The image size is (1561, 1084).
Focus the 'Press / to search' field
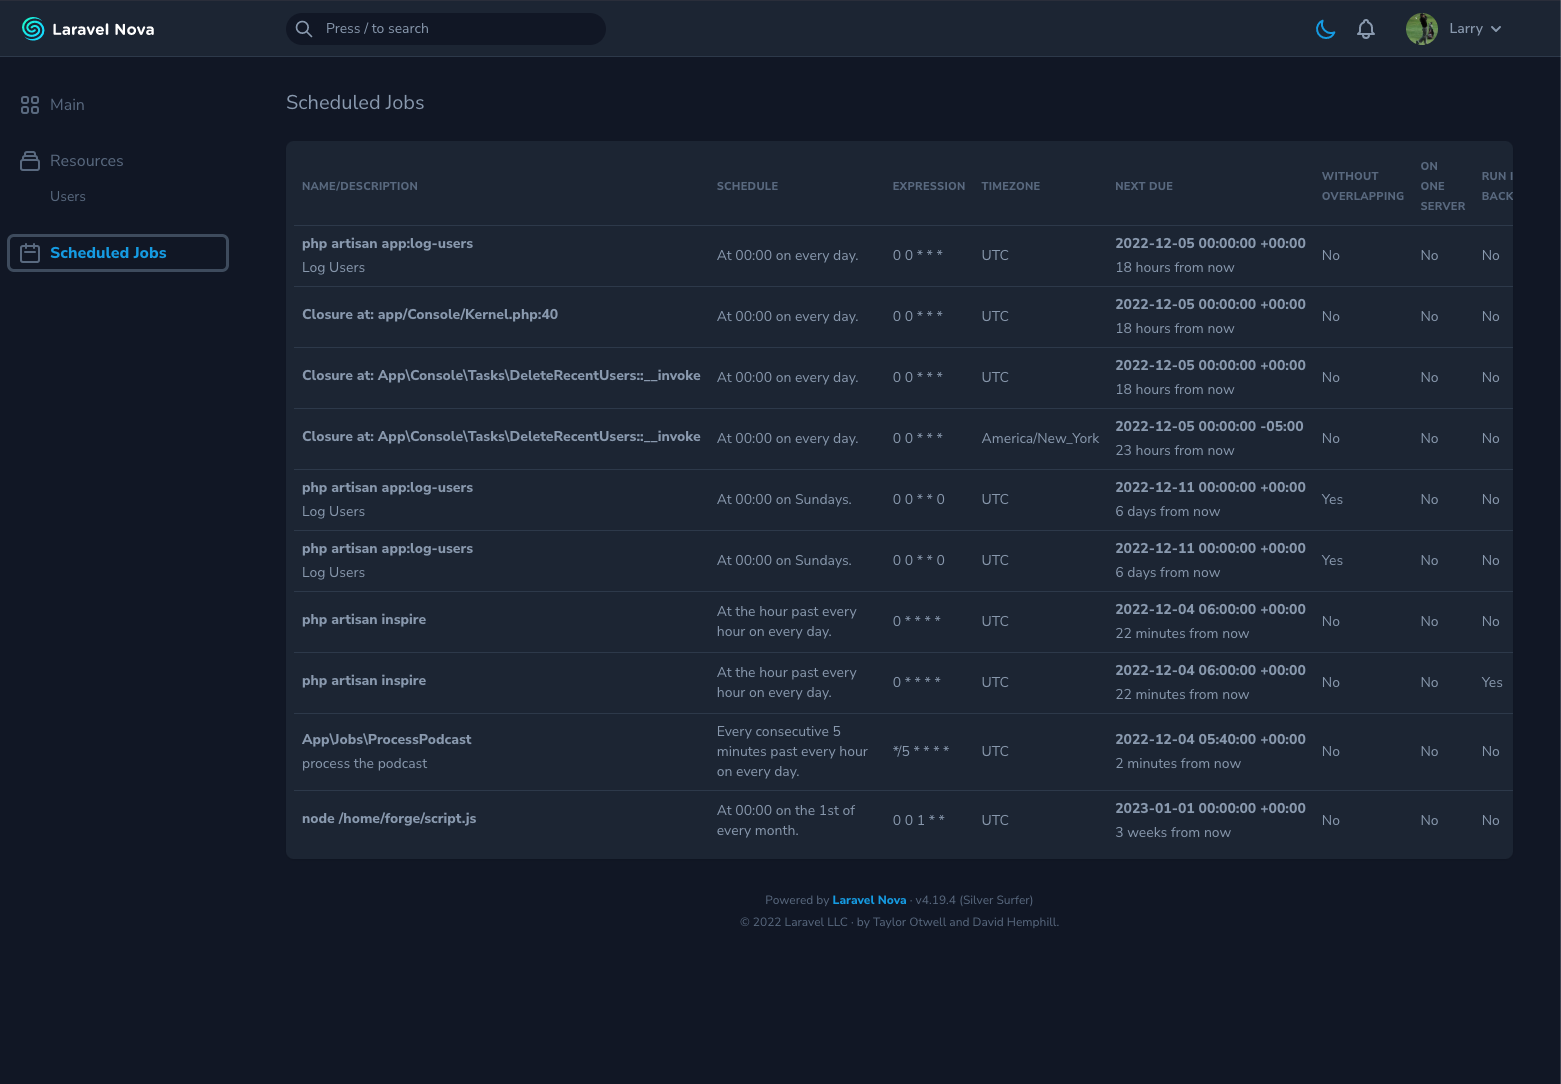(x=446, y=29)
